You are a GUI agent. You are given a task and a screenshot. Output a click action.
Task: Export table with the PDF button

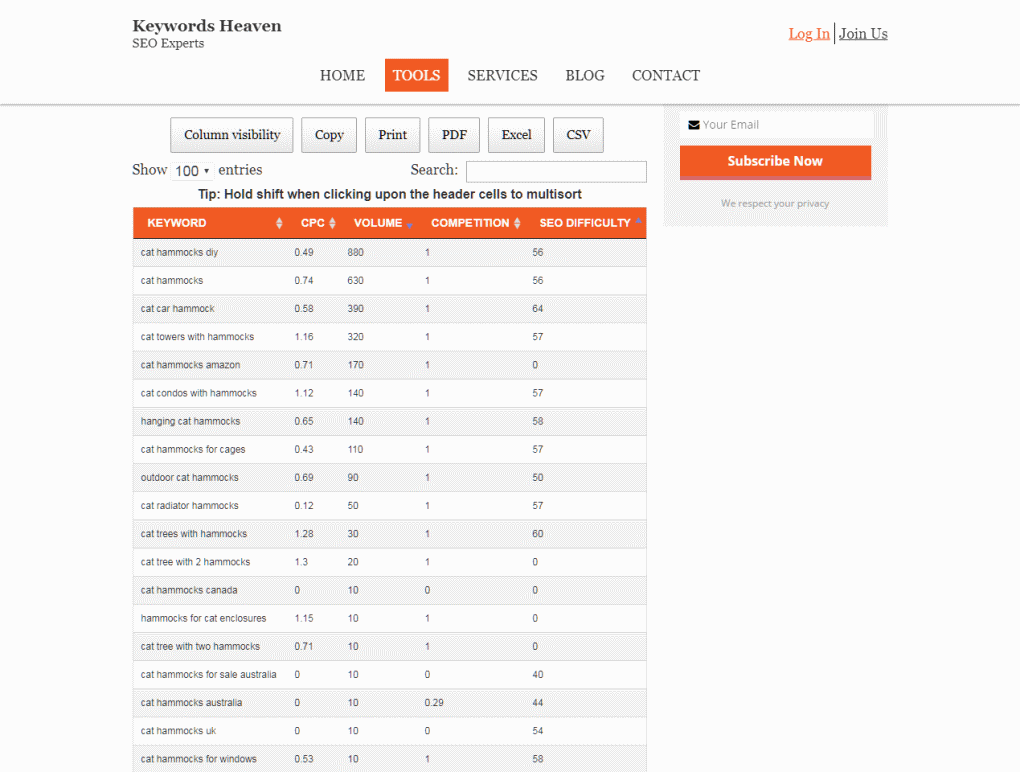click(454, 135)
